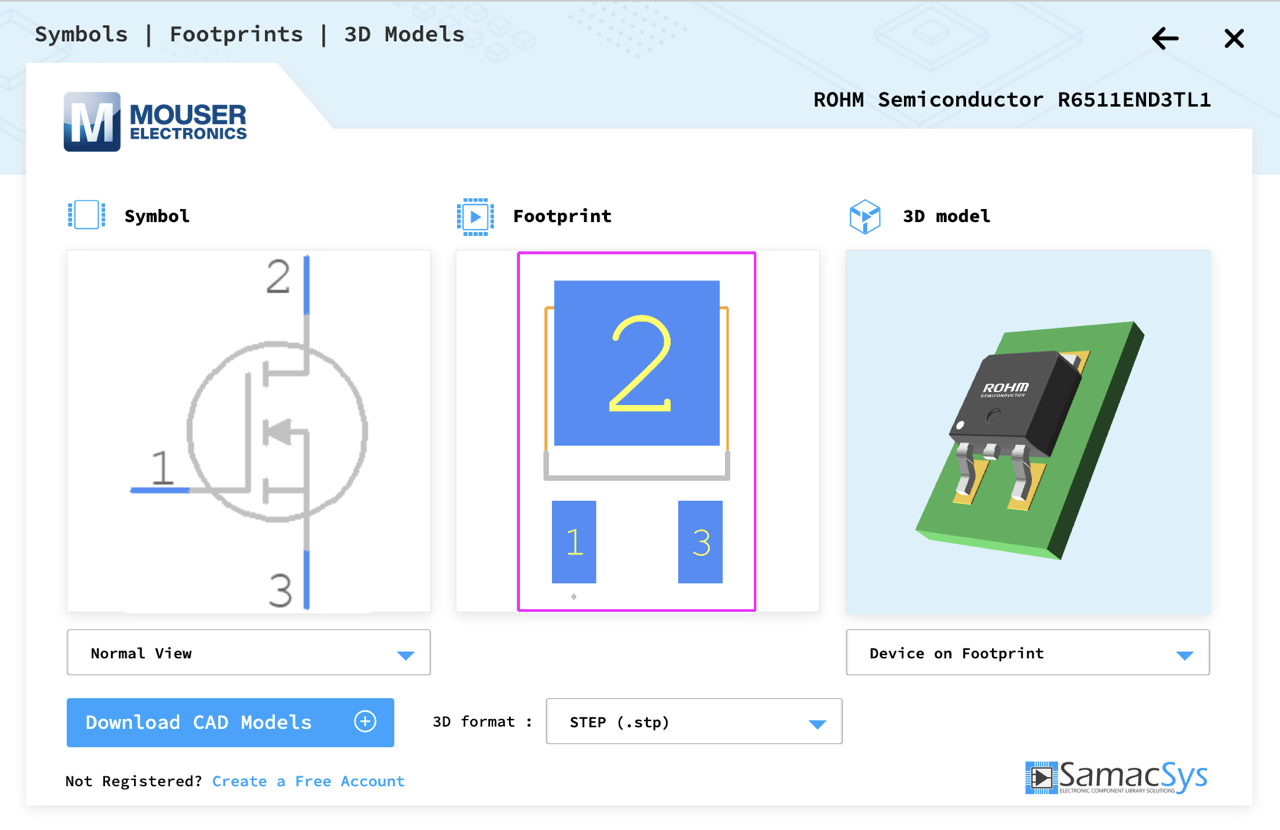Open the Normal View dropdown
Image resolution: width=1280 pixels, height=830 pixels.
point(249,653)
